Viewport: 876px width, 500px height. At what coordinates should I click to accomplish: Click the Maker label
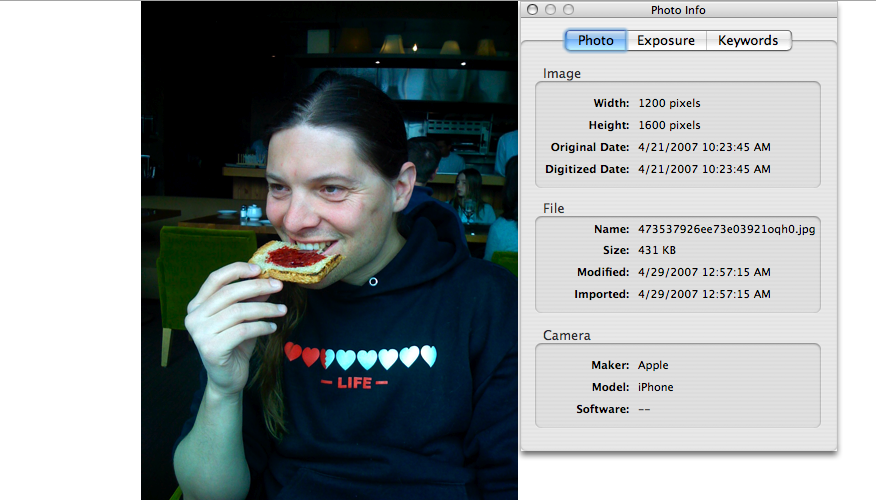pyautogui.click(x=611, y=365)
